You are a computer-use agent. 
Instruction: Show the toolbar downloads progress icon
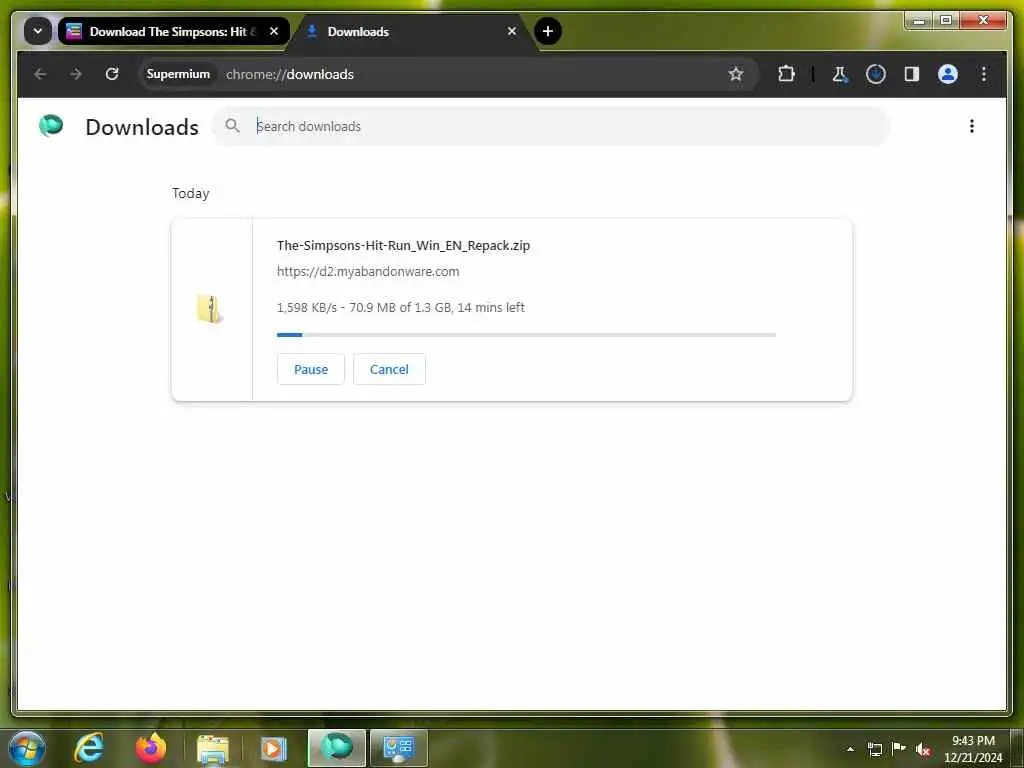875,74
